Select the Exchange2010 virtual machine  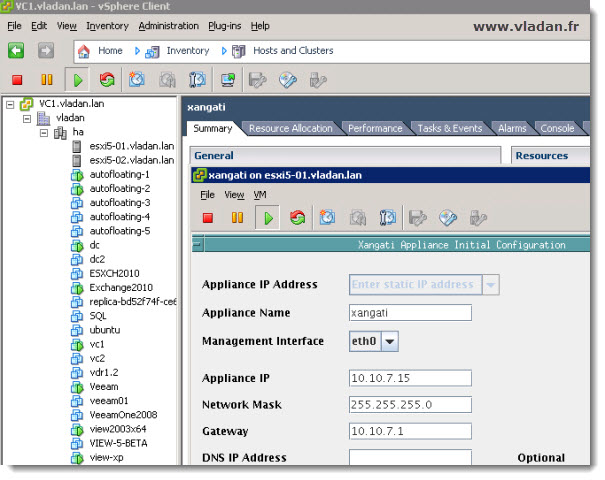tap(121, 288)
